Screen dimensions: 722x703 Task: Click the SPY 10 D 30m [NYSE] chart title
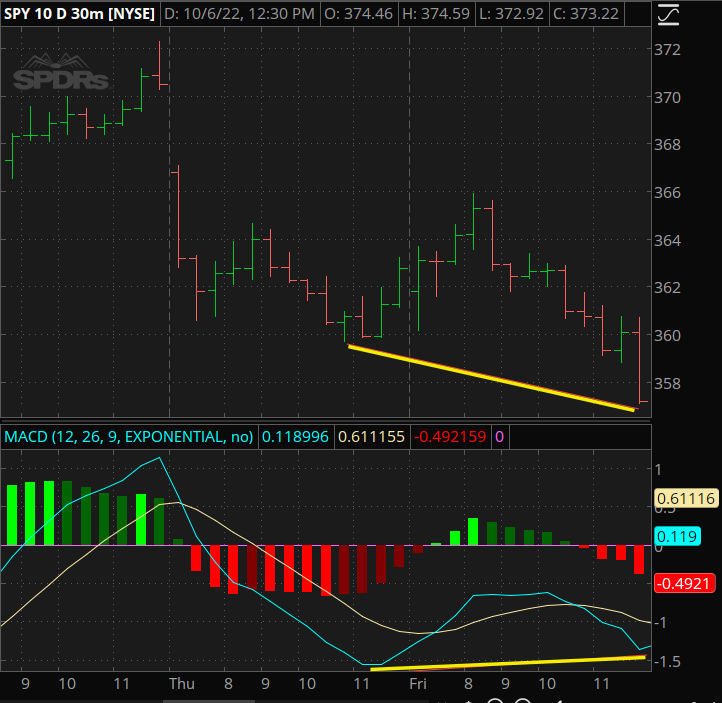tap(79, 14)
